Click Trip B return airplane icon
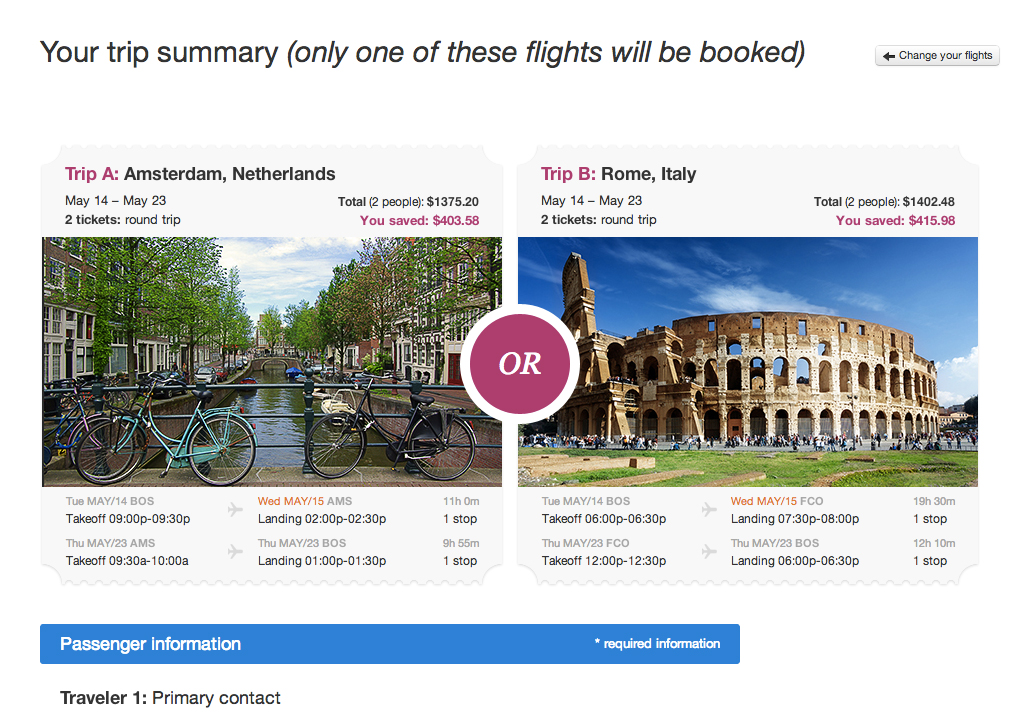1024x720 pixels. (x=709, y=551)
